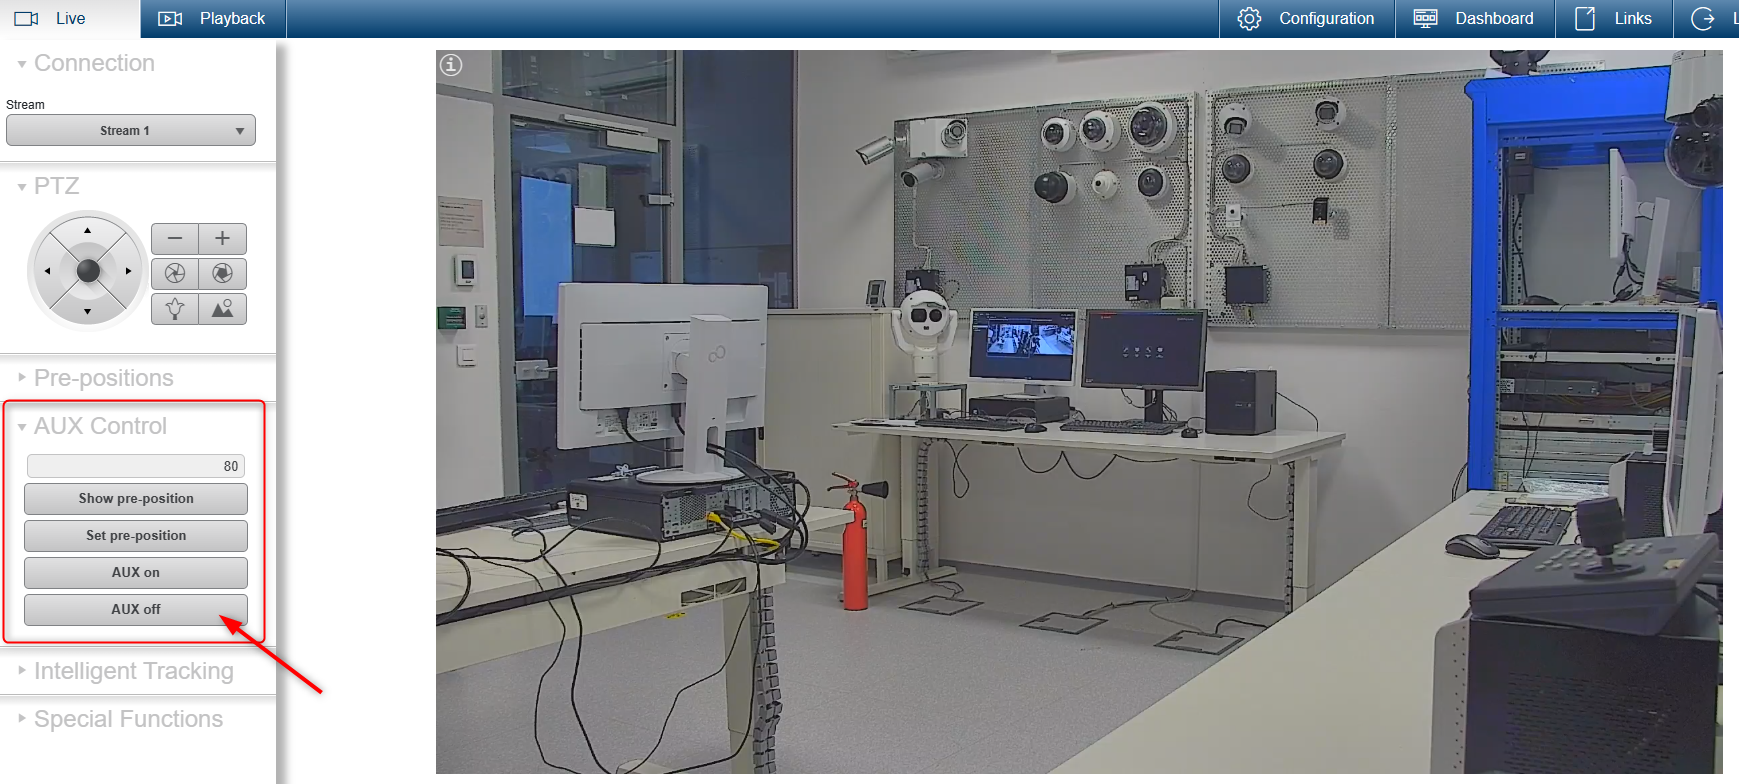The width and height of the screenshot is (1739, 784).
Task: Open the iris with the right aperture icon
Action: tap(222, 273)
